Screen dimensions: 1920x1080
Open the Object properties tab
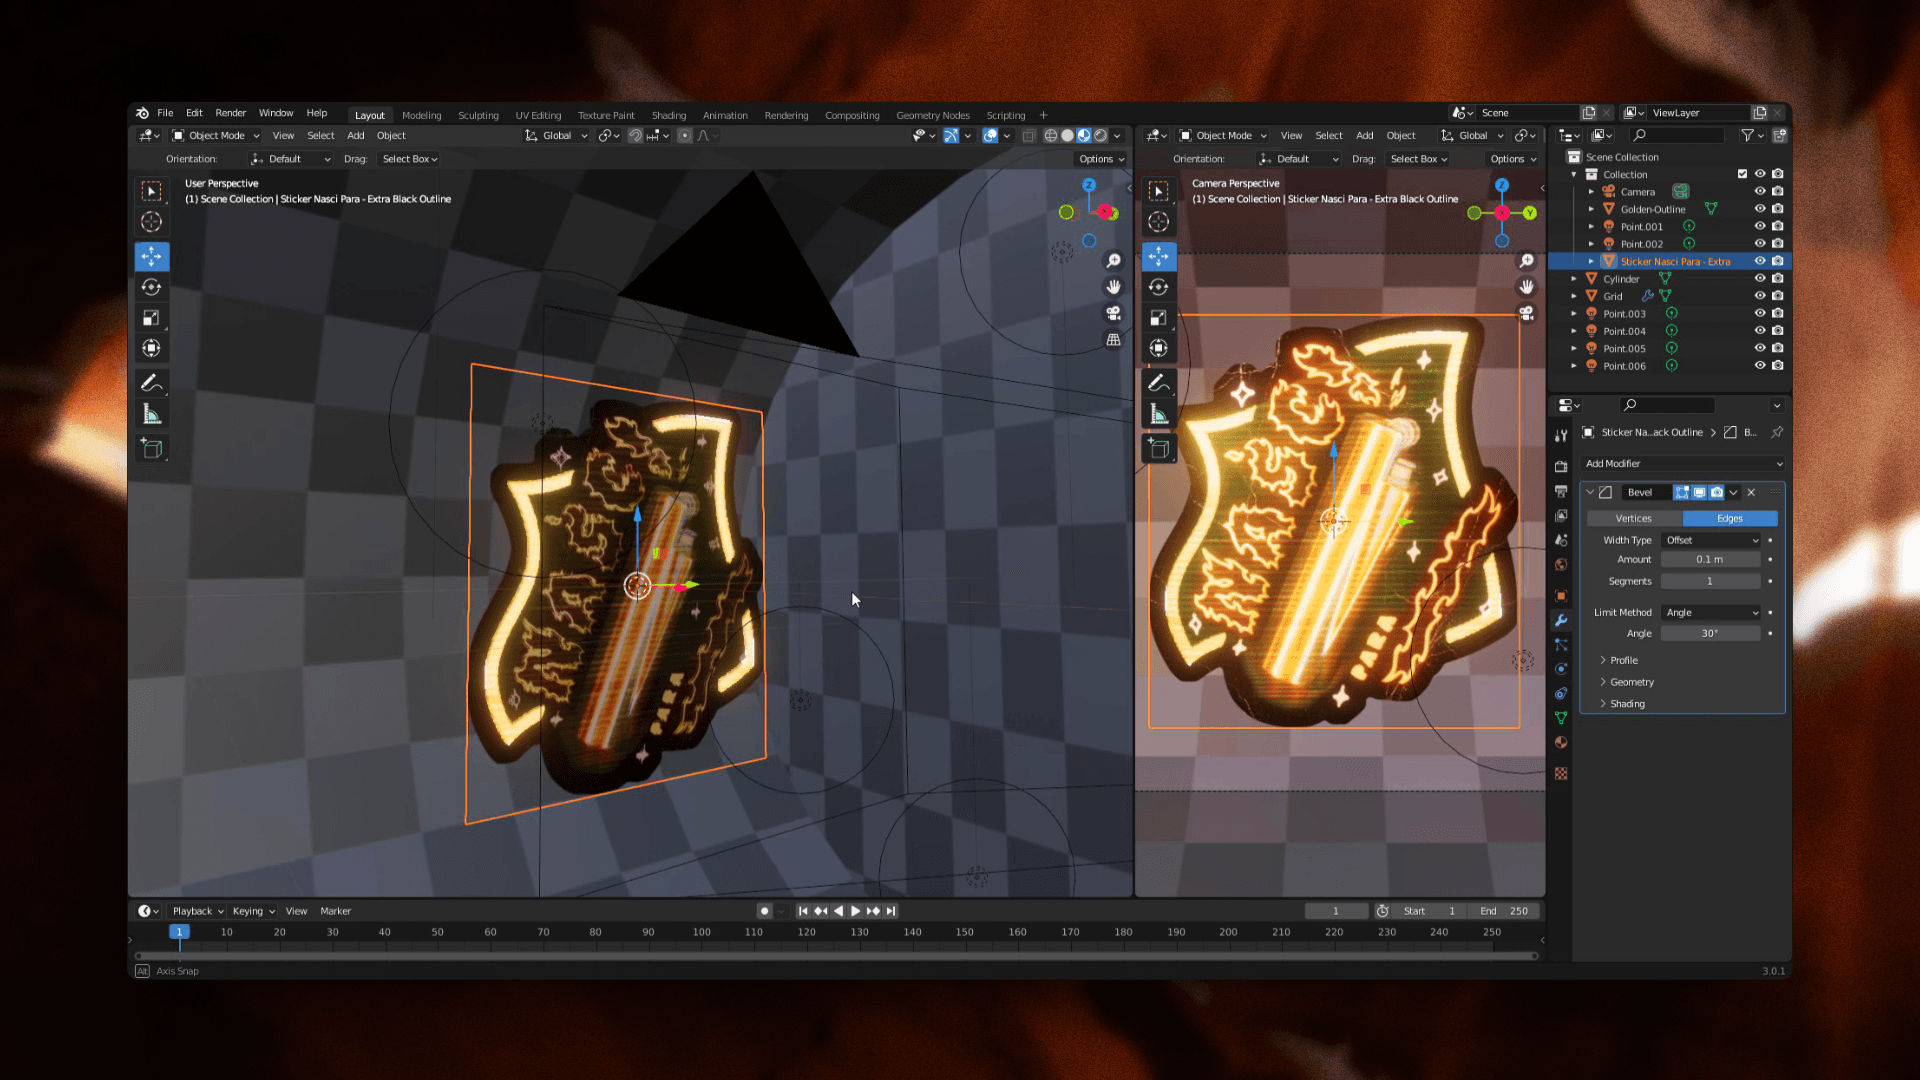(x=1561, y=596)
